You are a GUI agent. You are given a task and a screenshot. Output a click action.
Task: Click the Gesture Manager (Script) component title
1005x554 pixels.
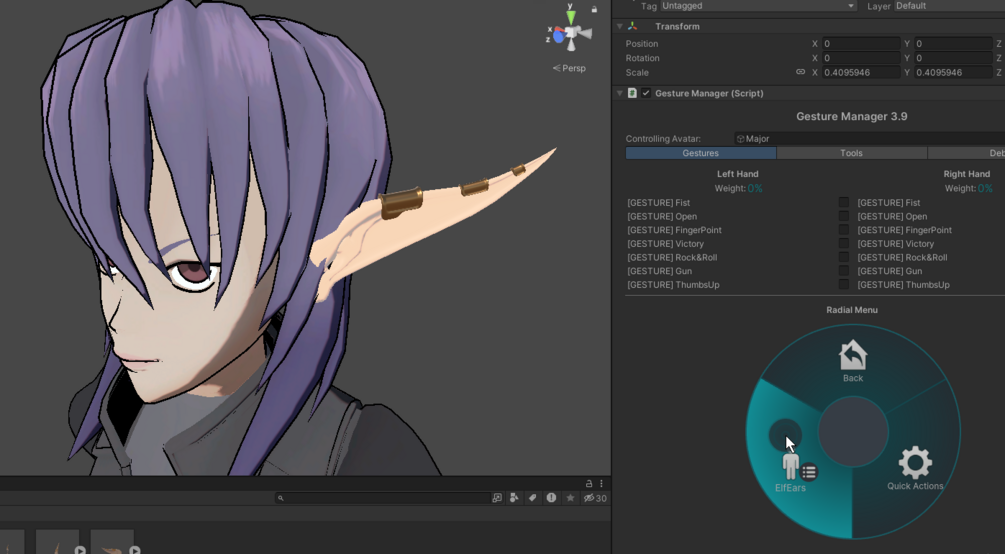tap(709, 93)
